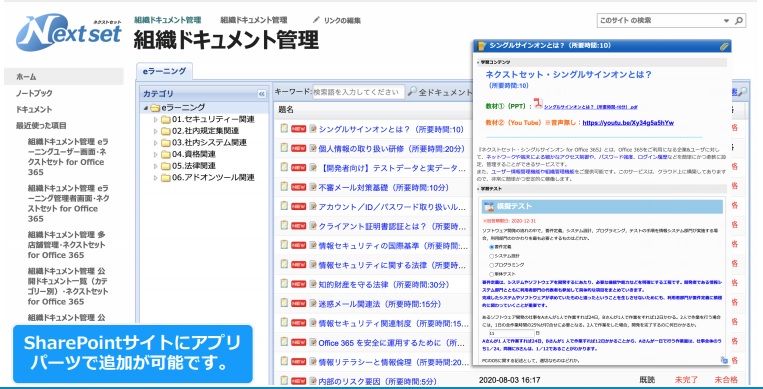Open ノートブック in the left navigation

pos(34,93)
